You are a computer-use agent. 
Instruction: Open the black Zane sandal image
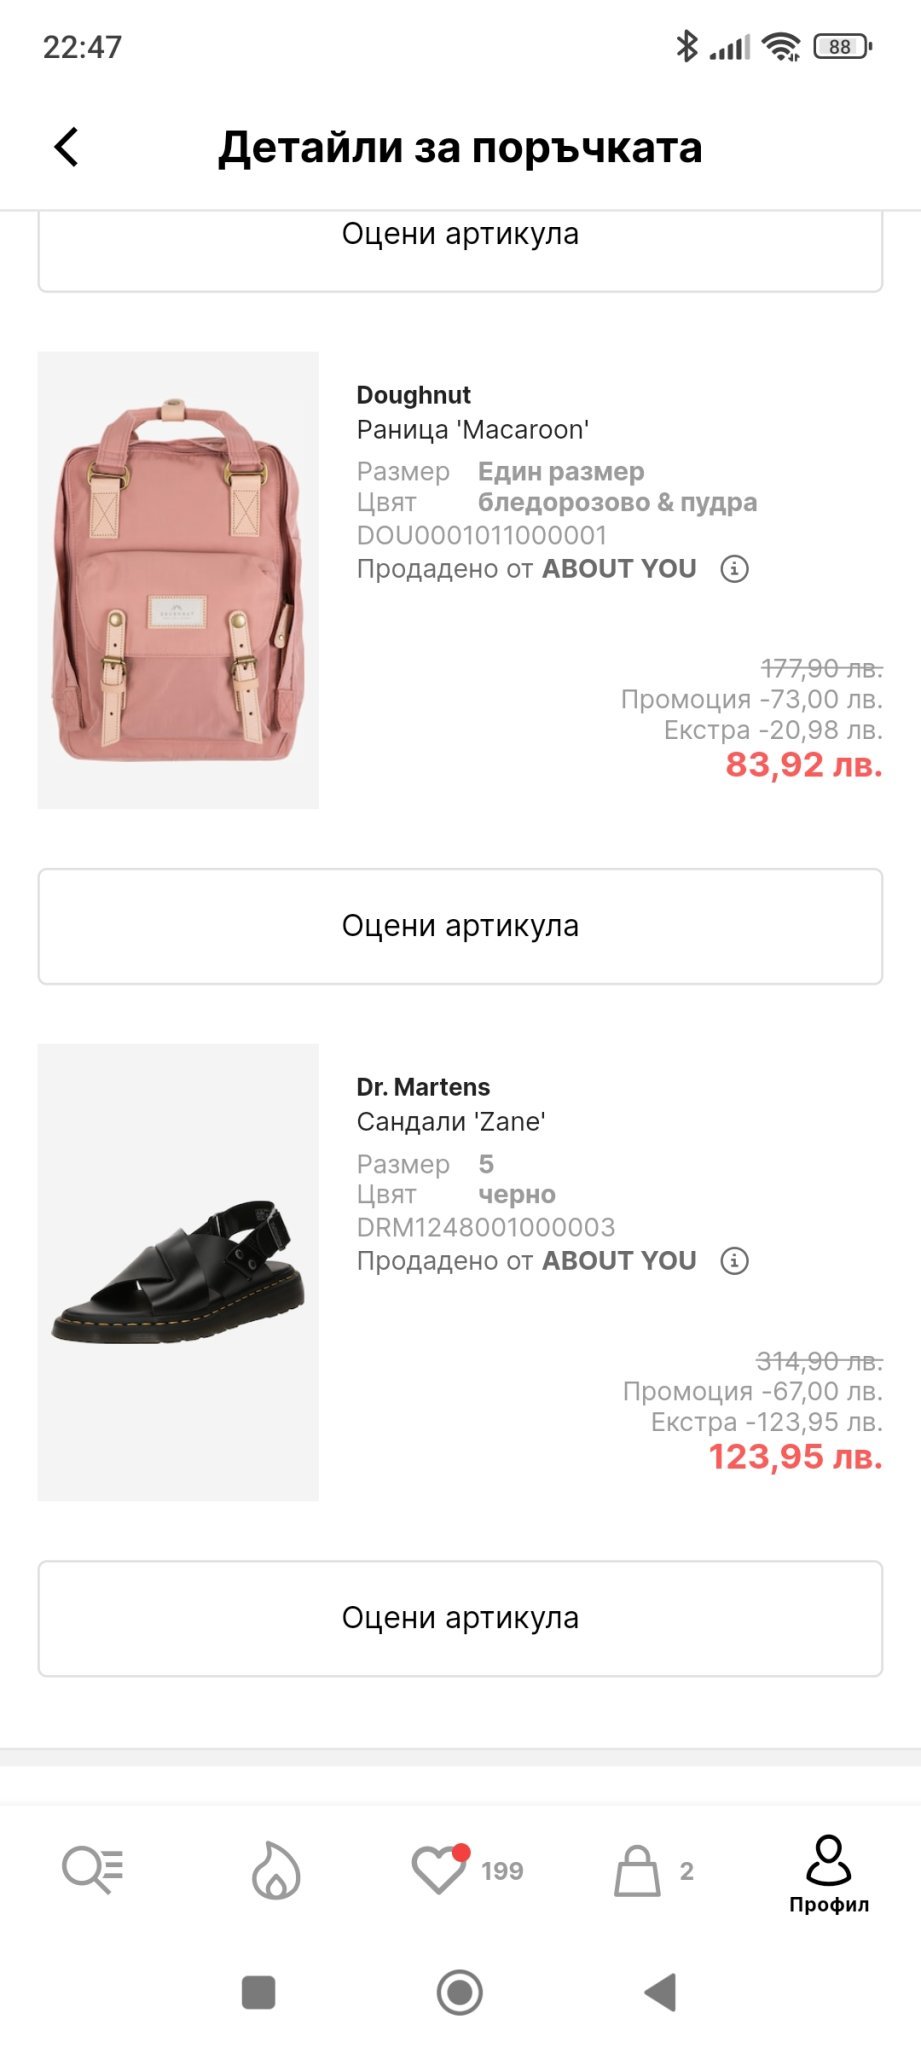point(178,1272)
